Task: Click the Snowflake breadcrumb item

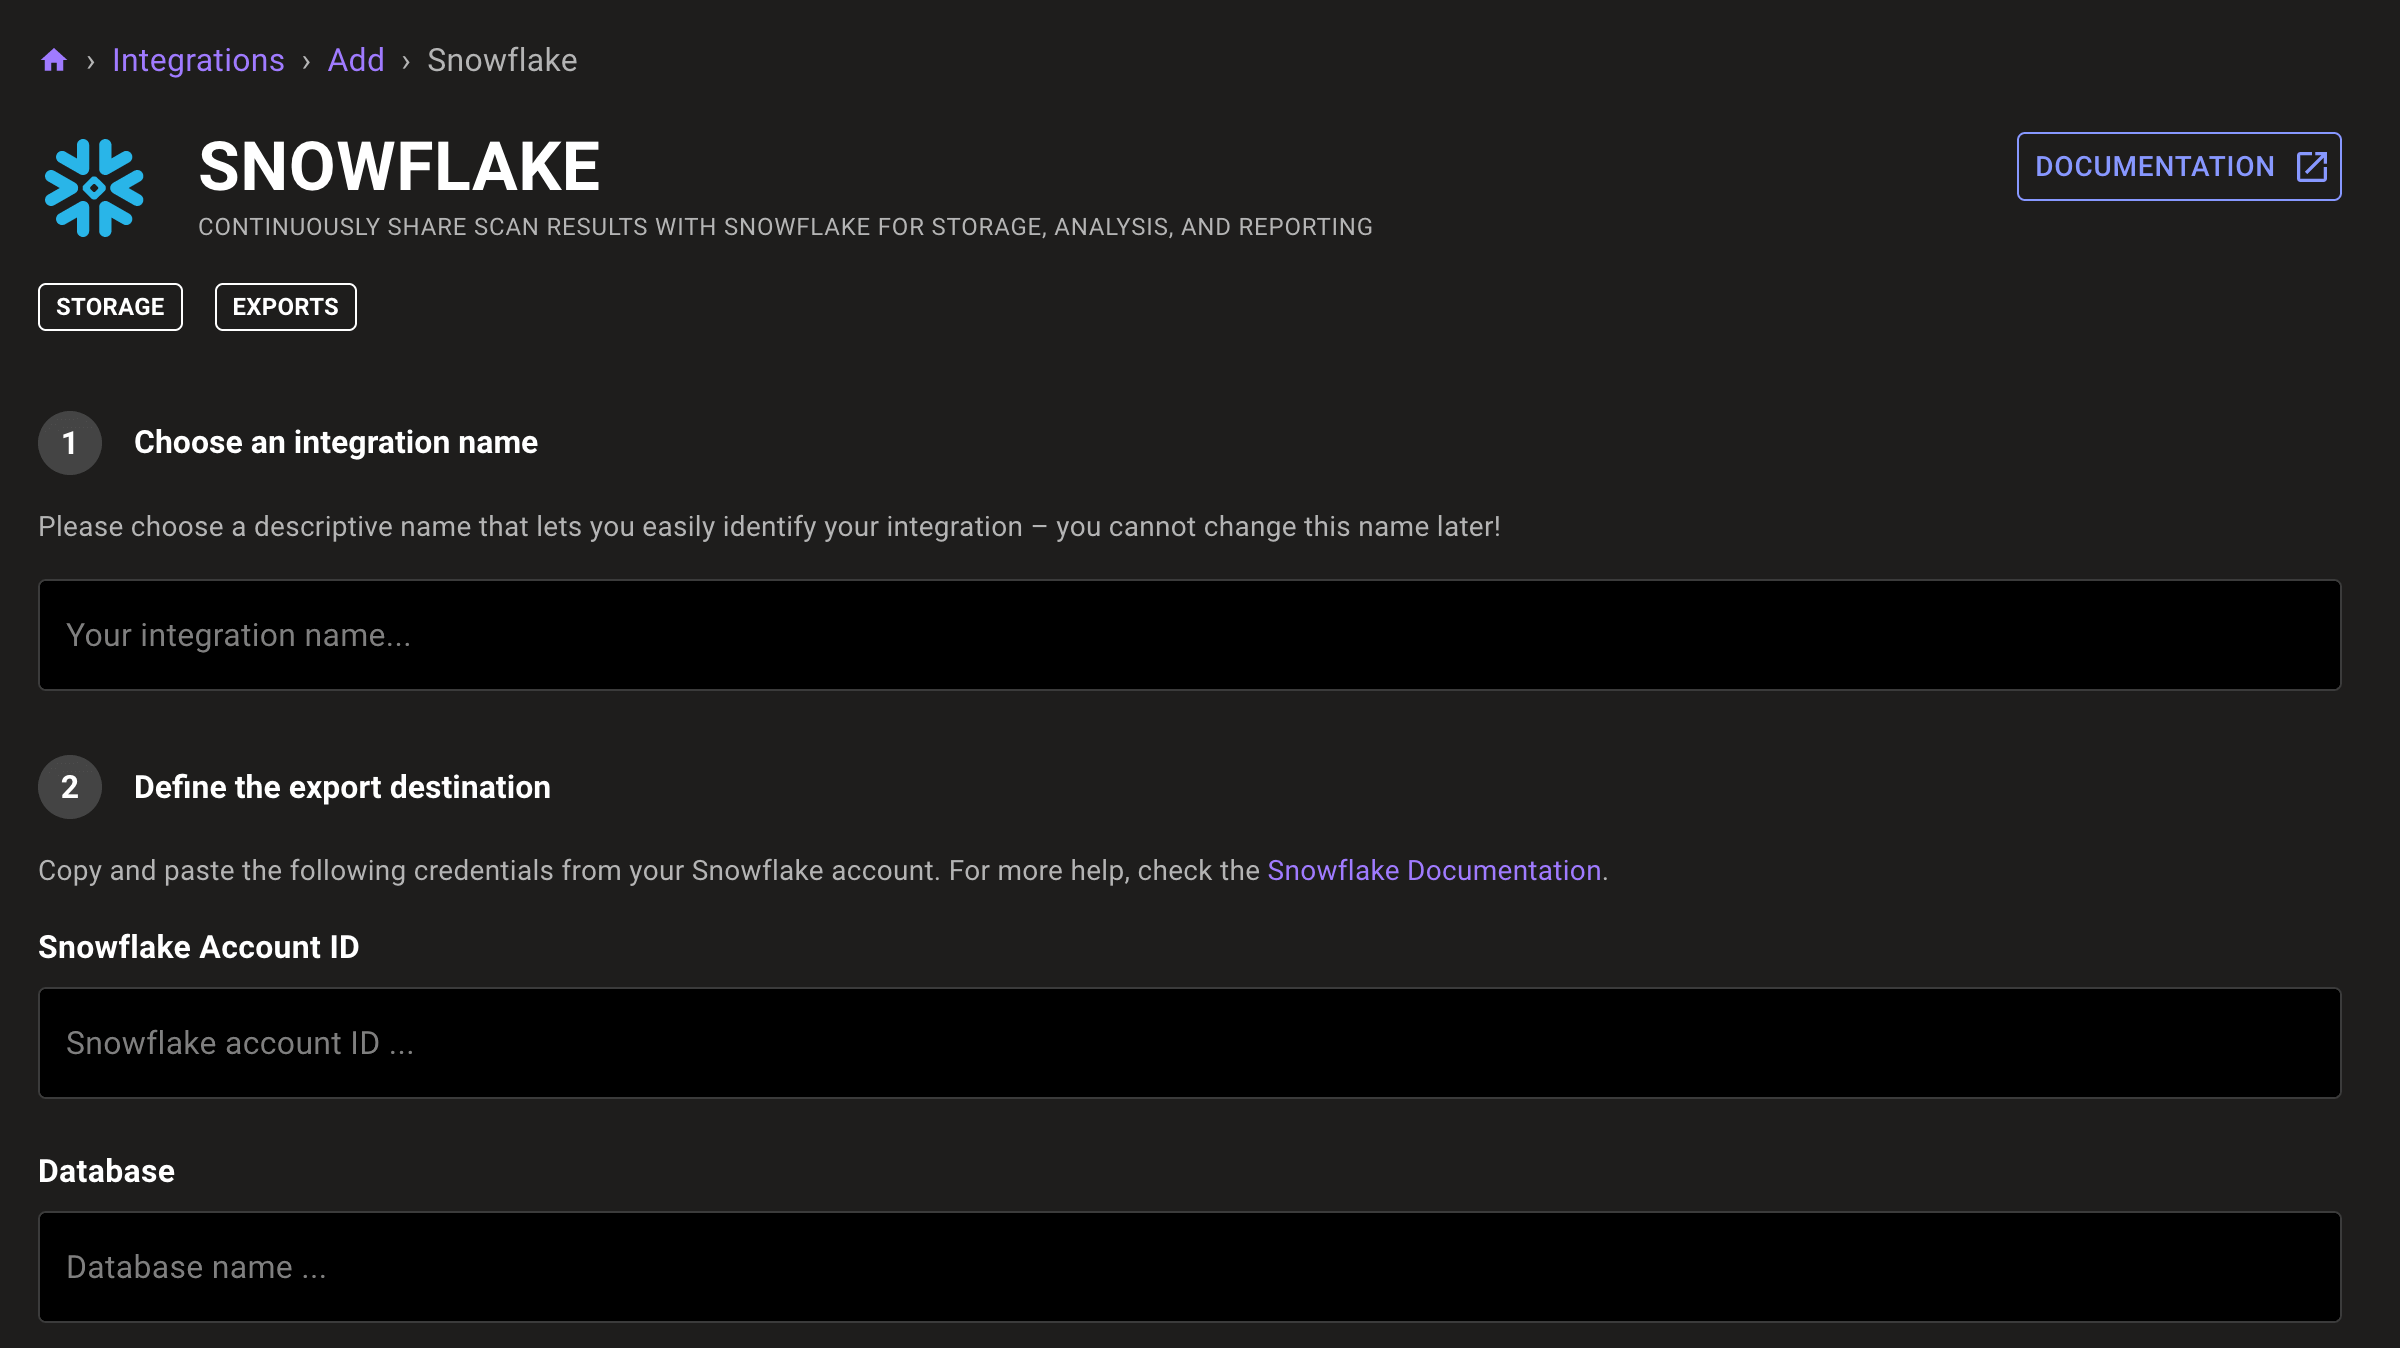Action: (x=502, y=60)
